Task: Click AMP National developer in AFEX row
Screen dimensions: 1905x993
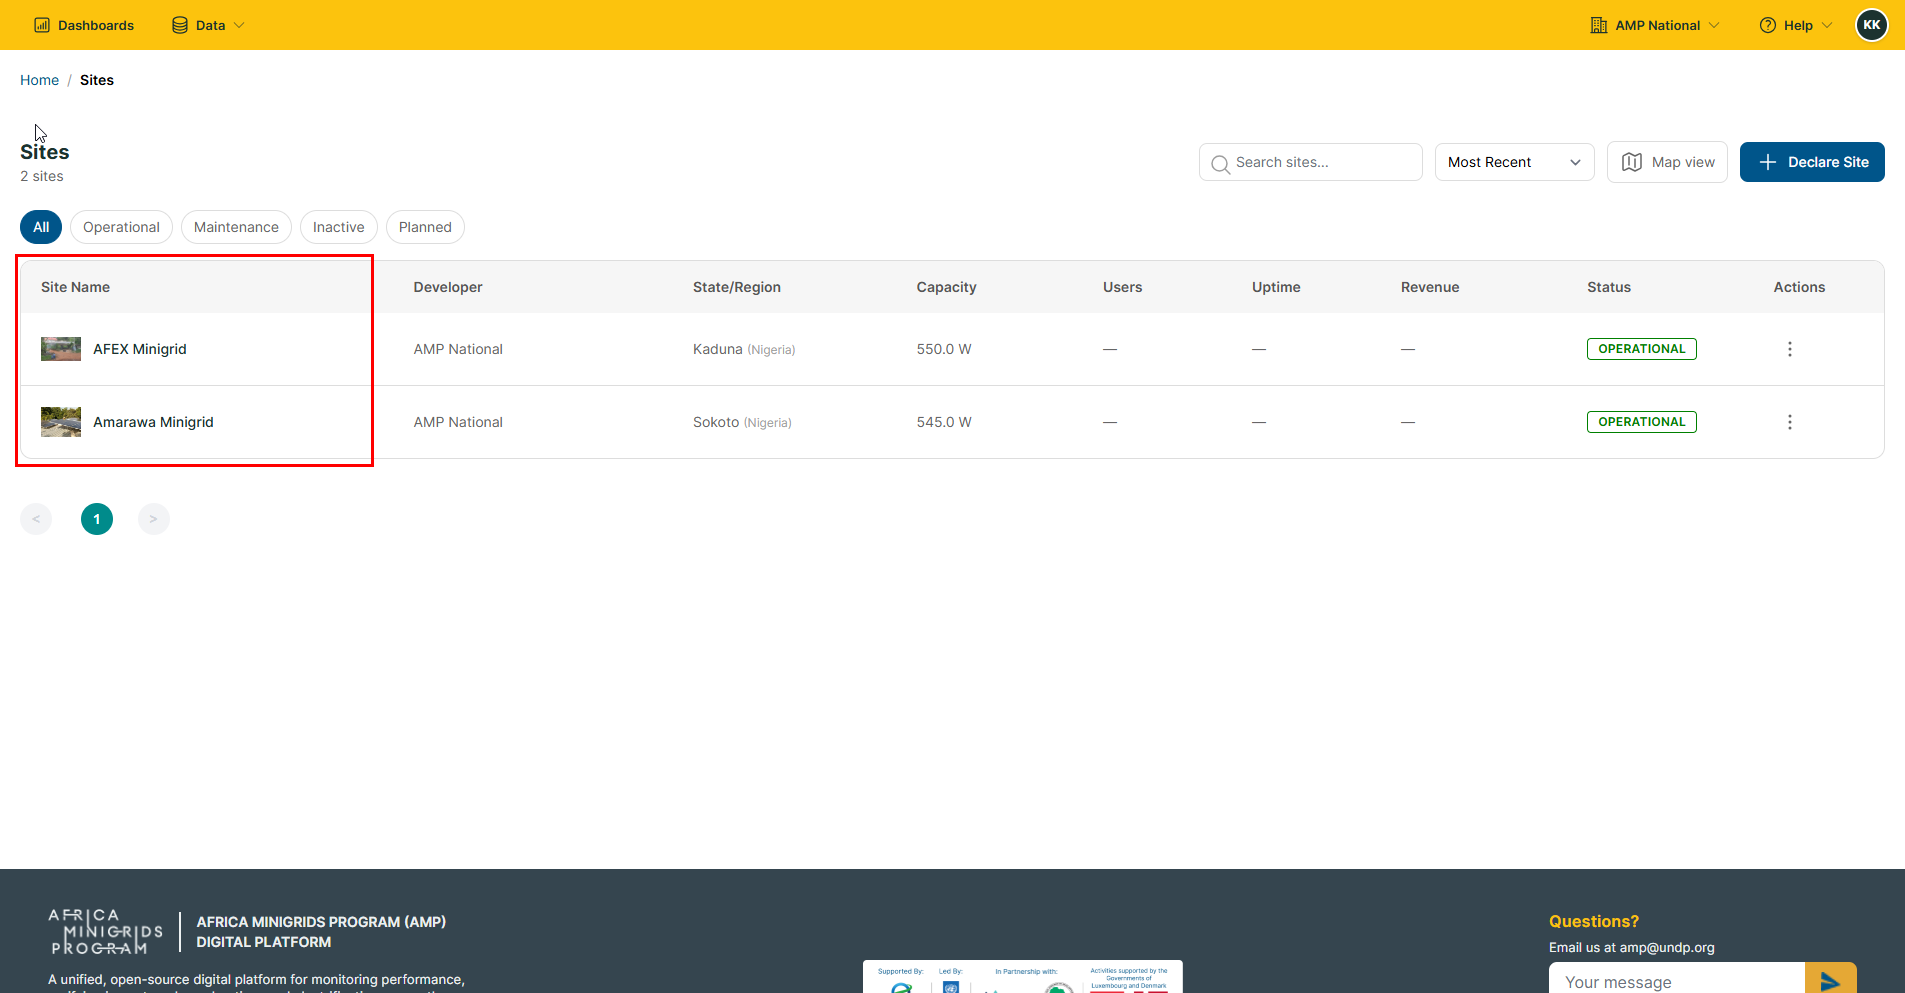Action: 458,349
